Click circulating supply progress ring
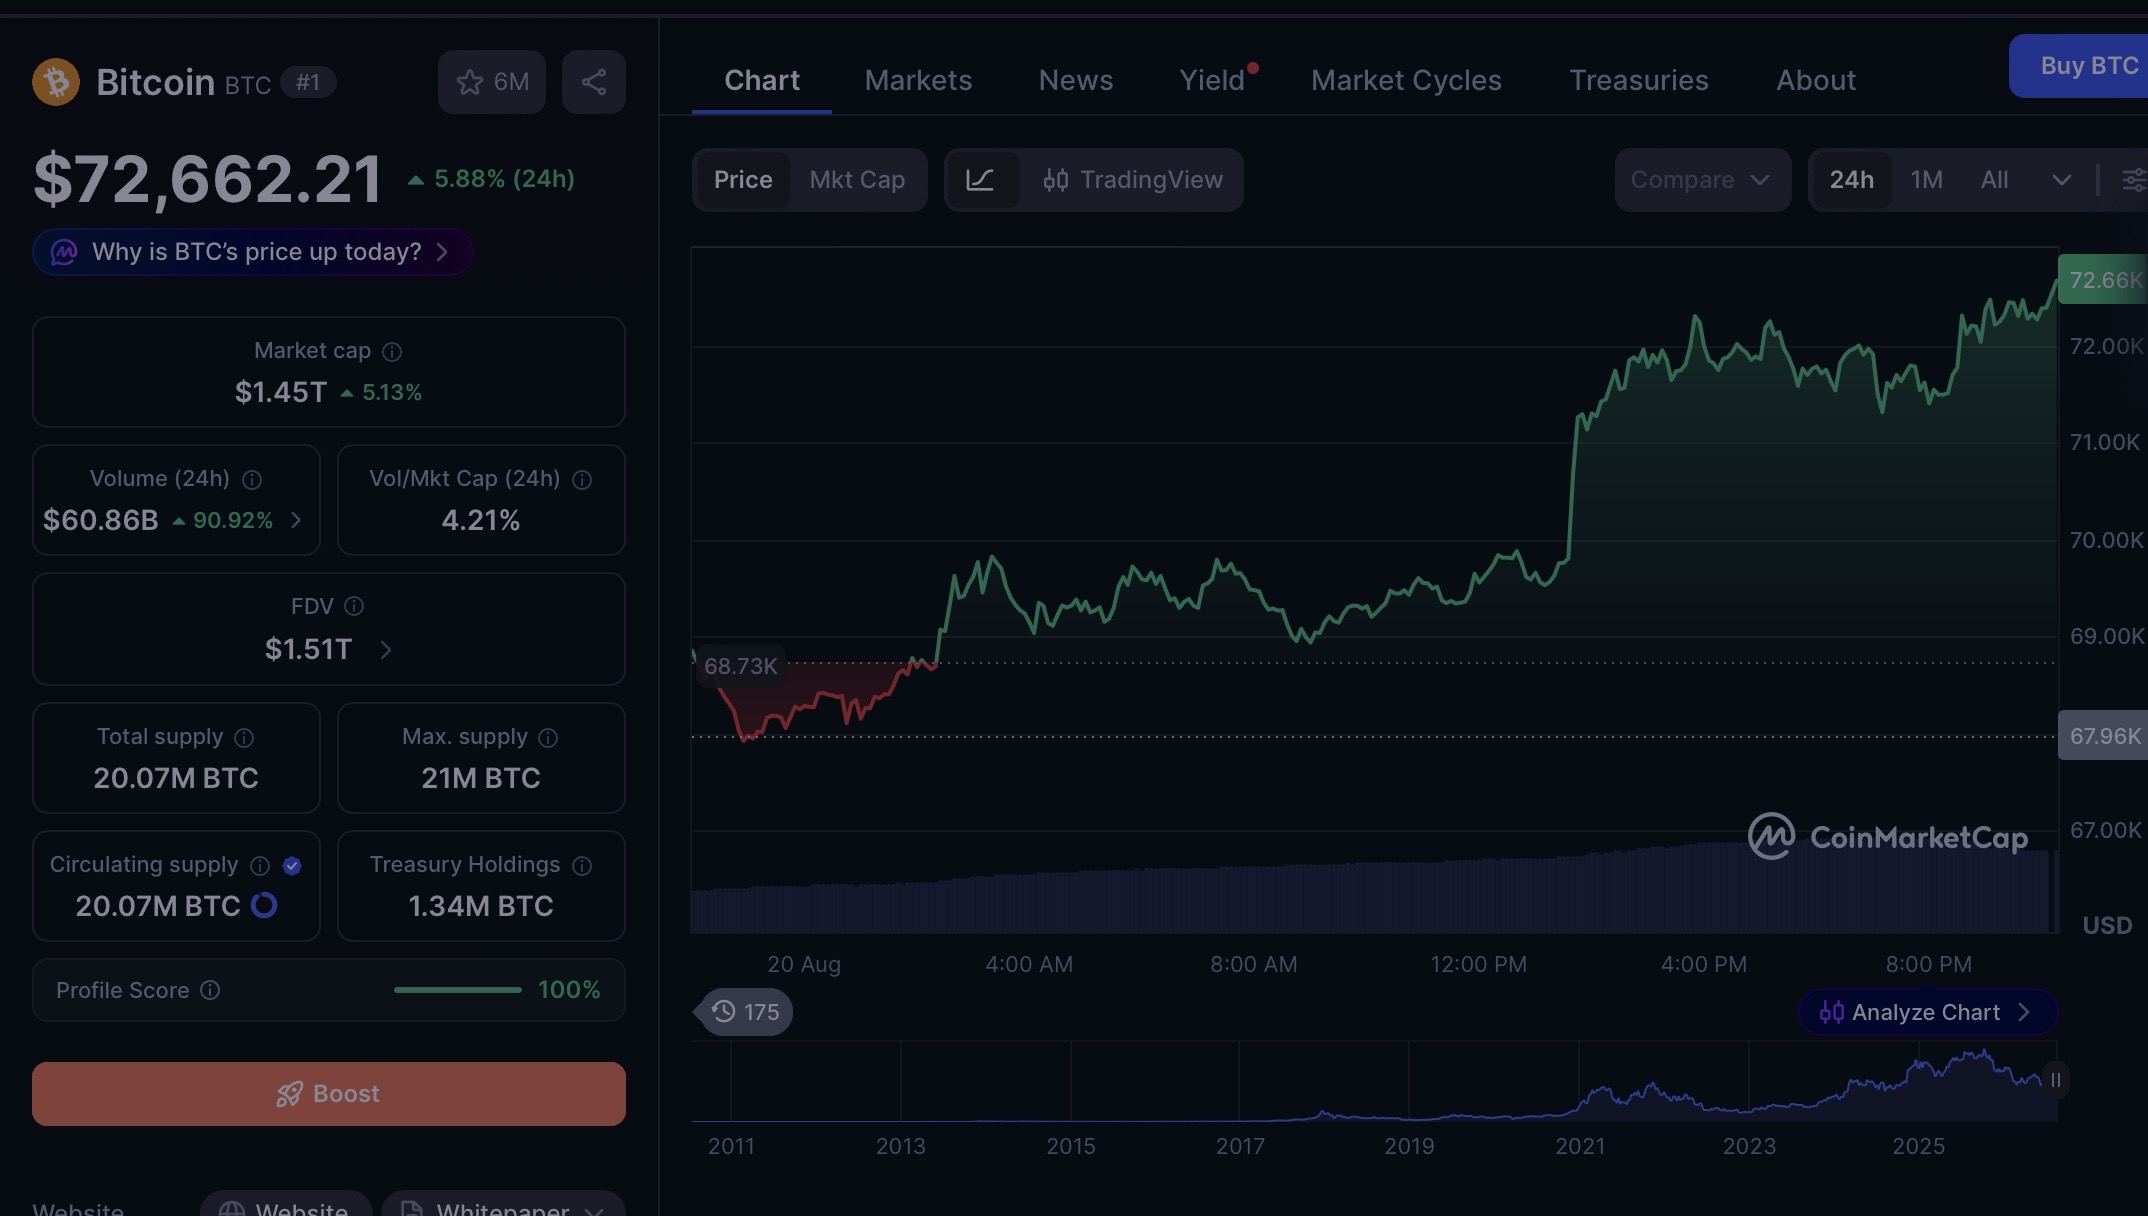 click(264, 905)
